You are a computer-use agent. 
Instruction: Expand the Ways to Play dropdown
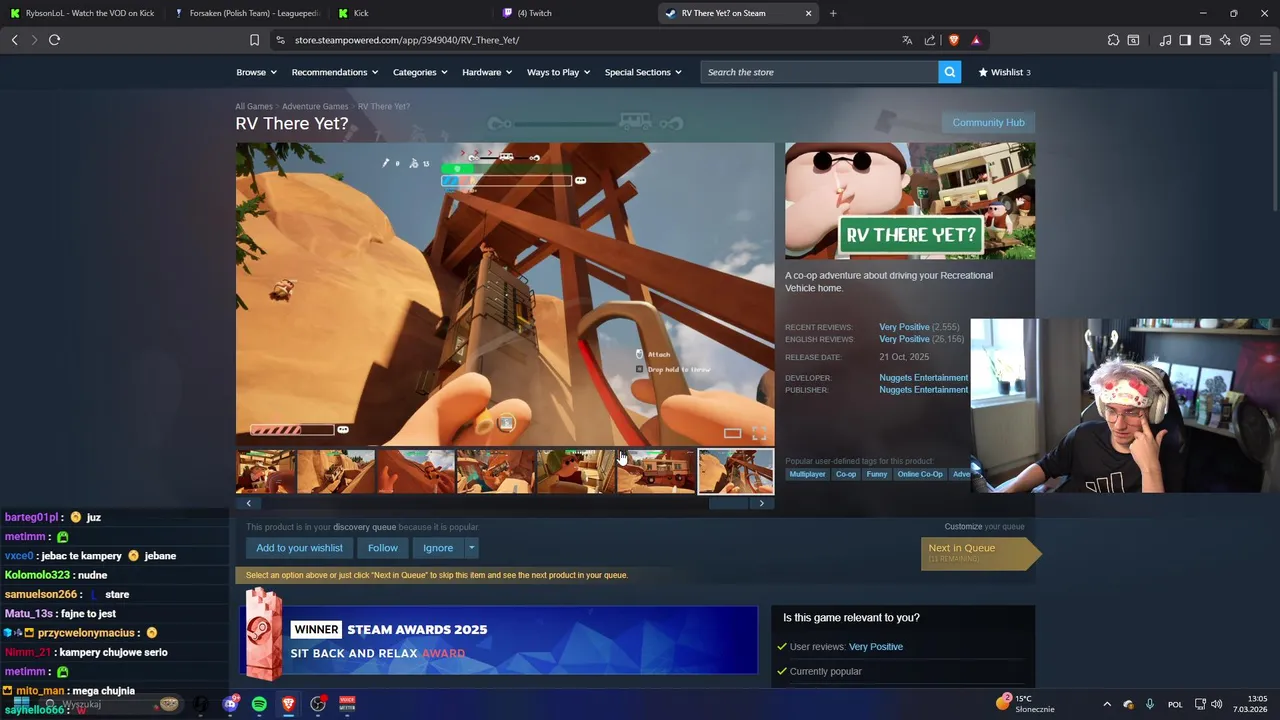point(559,72)
